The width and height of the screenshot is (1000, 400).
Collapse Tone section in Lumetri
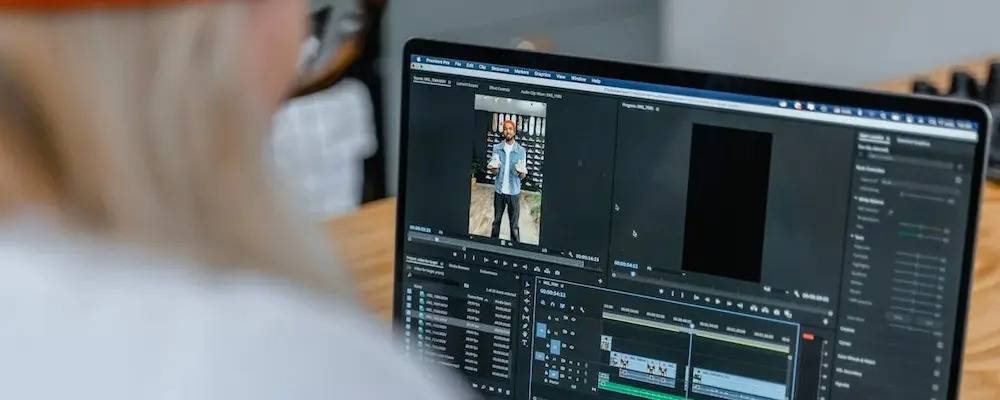point(852,236)
